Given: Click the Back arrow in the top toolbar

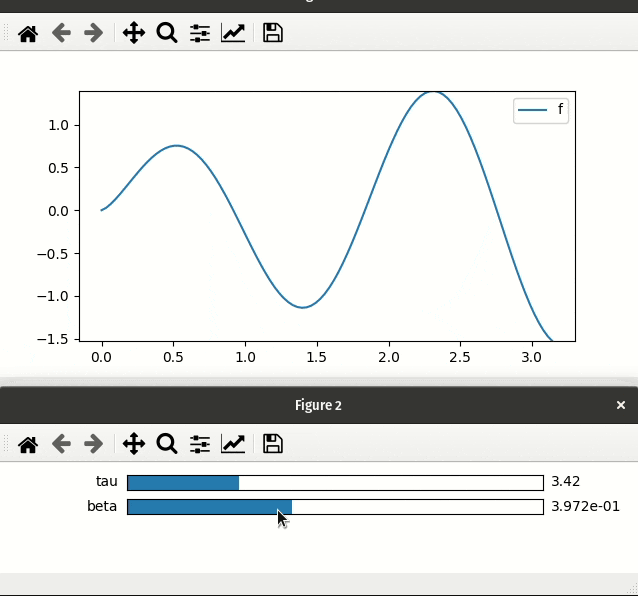Looking at the screenshot, I should [62, 33].
